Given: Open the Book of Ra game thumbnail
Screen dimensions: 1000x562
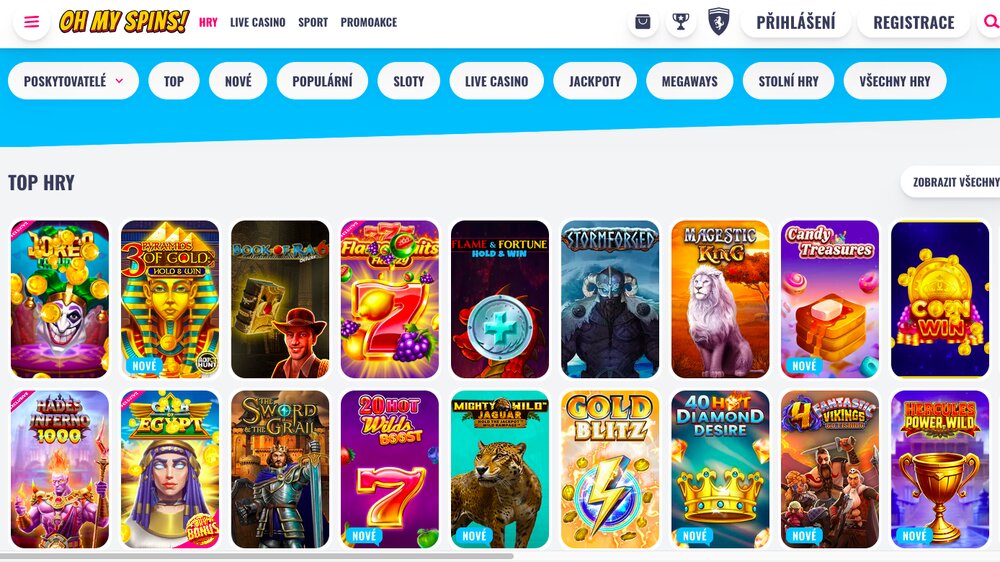Looking at the screenshot, I should coord(281,299).
